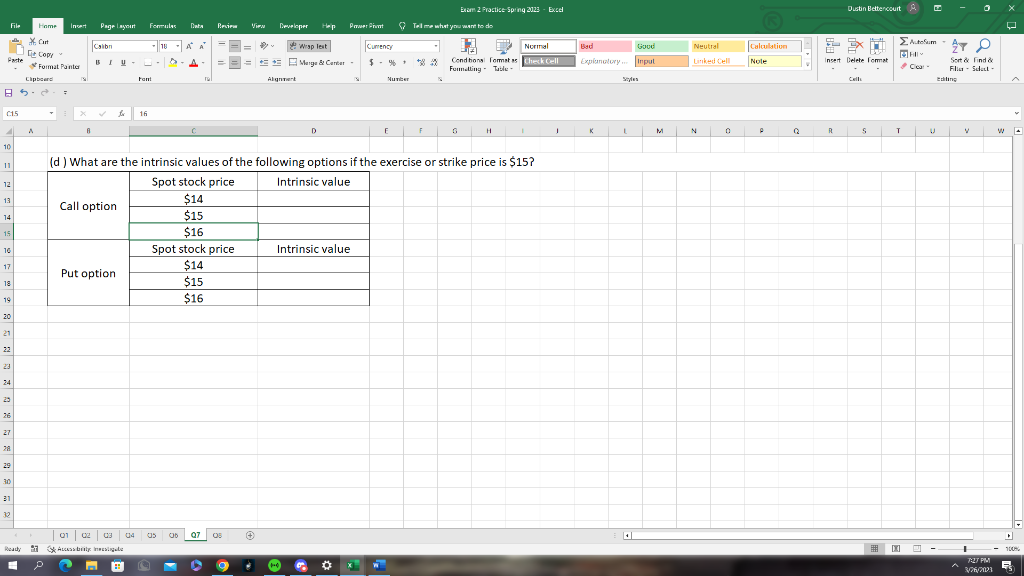Activate the Format Painter tool
The width and height of the screenshot is (1024, 576).
[x=54, y=66]
